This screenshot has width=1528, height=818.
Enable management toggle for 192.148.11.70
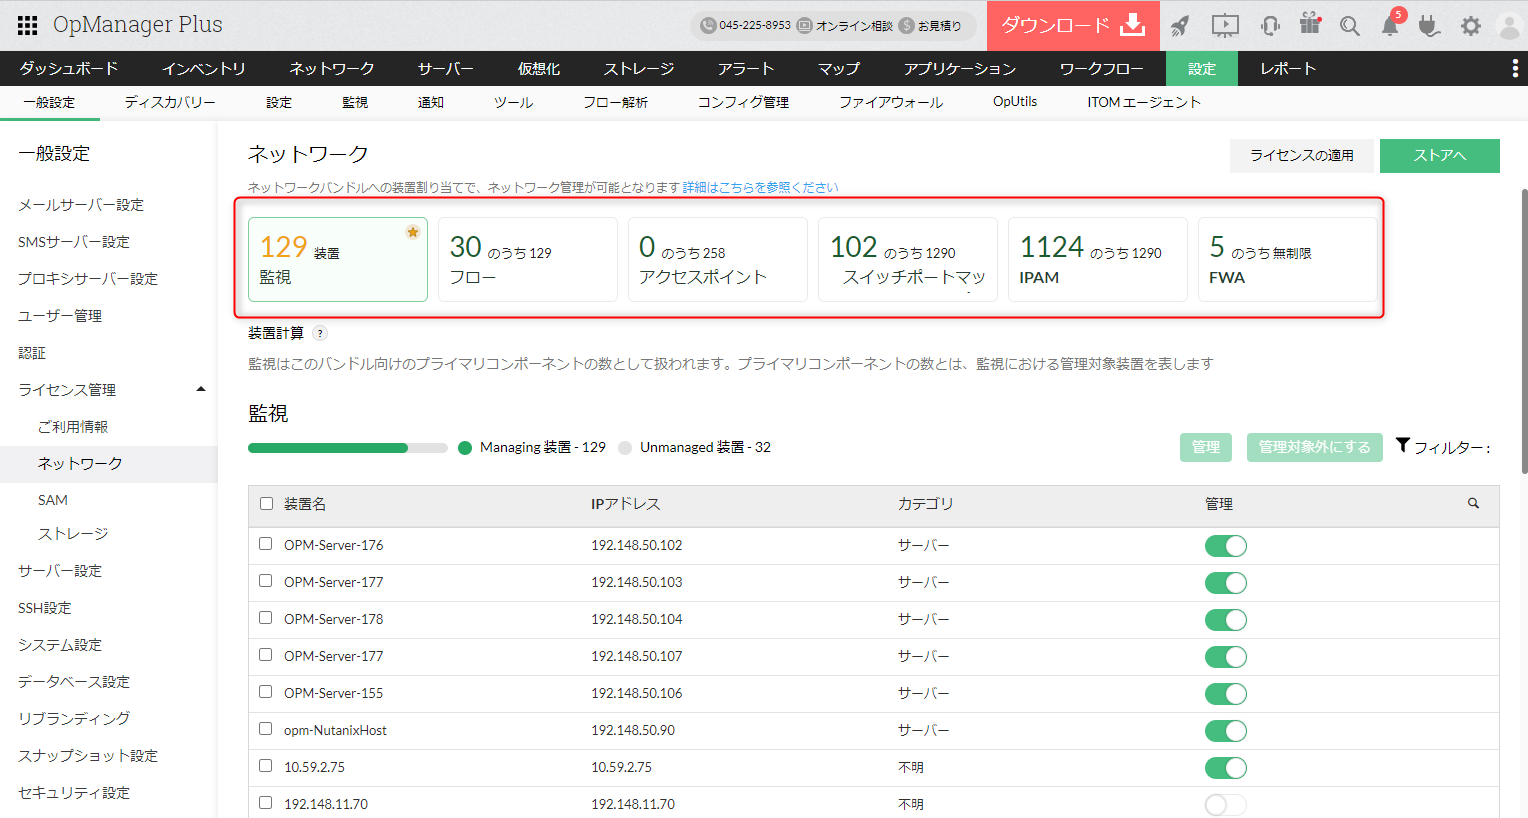1225,805
